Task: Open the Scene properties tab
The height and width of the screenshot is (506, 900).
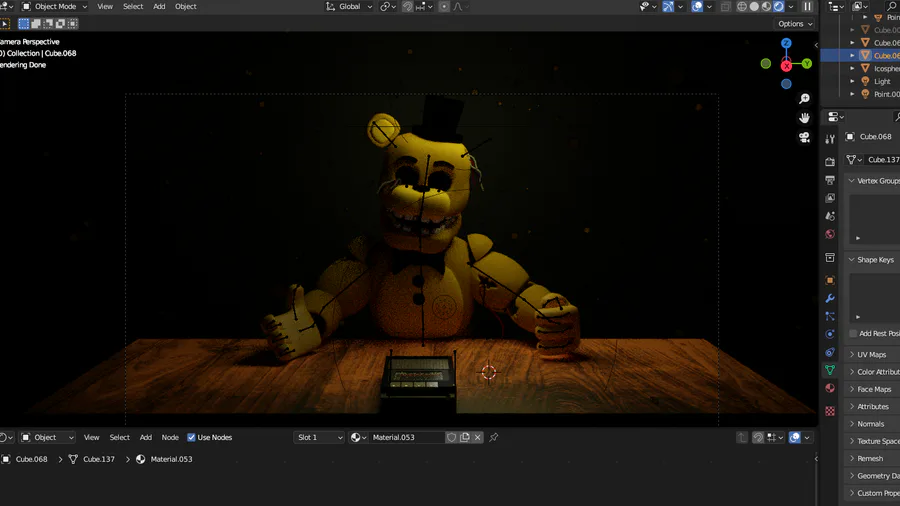Action: click(x=830, y=216)
